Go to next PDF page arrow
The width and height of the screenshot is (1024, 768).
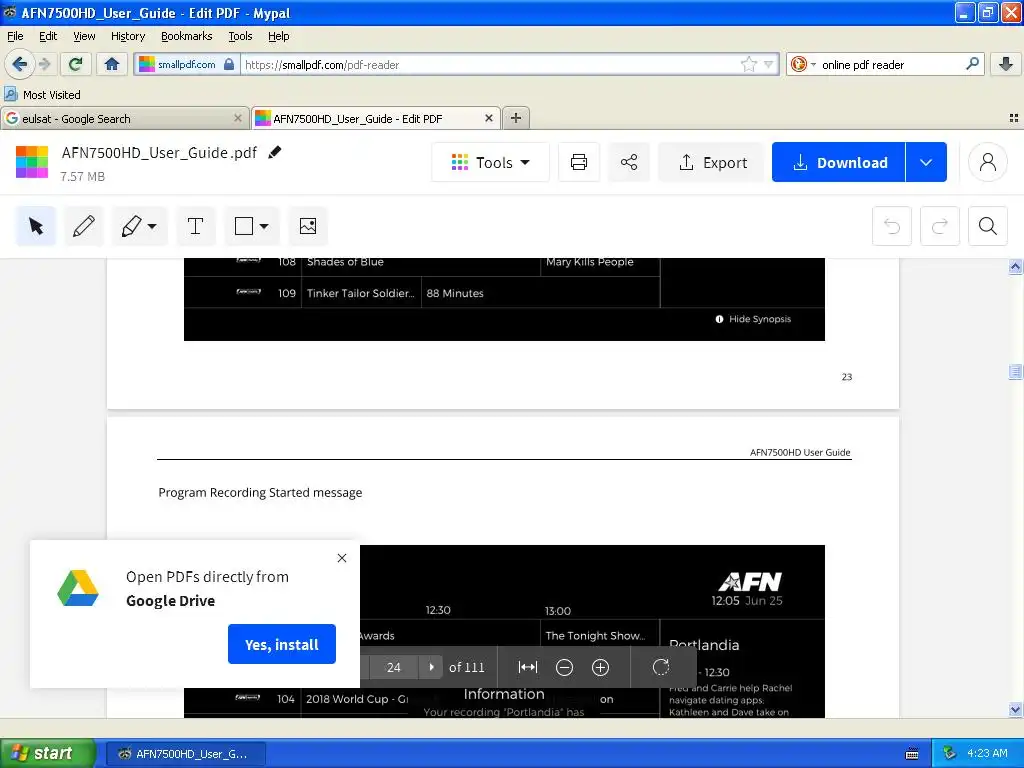(431, 667)
